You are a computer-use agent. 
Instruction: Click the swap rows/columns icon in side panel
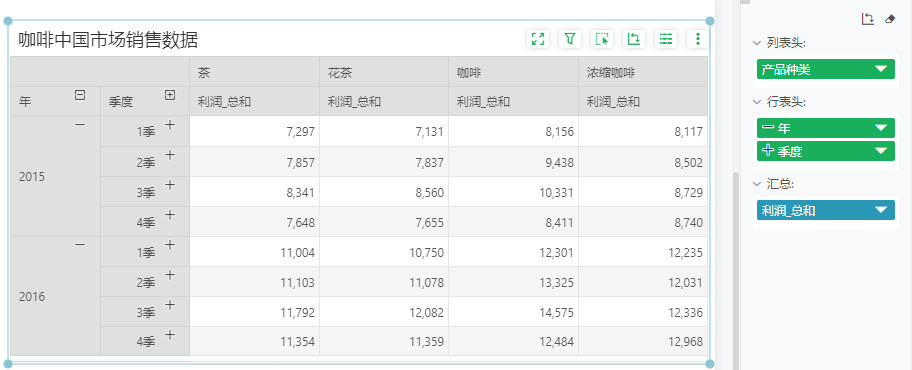coord(867,19)
